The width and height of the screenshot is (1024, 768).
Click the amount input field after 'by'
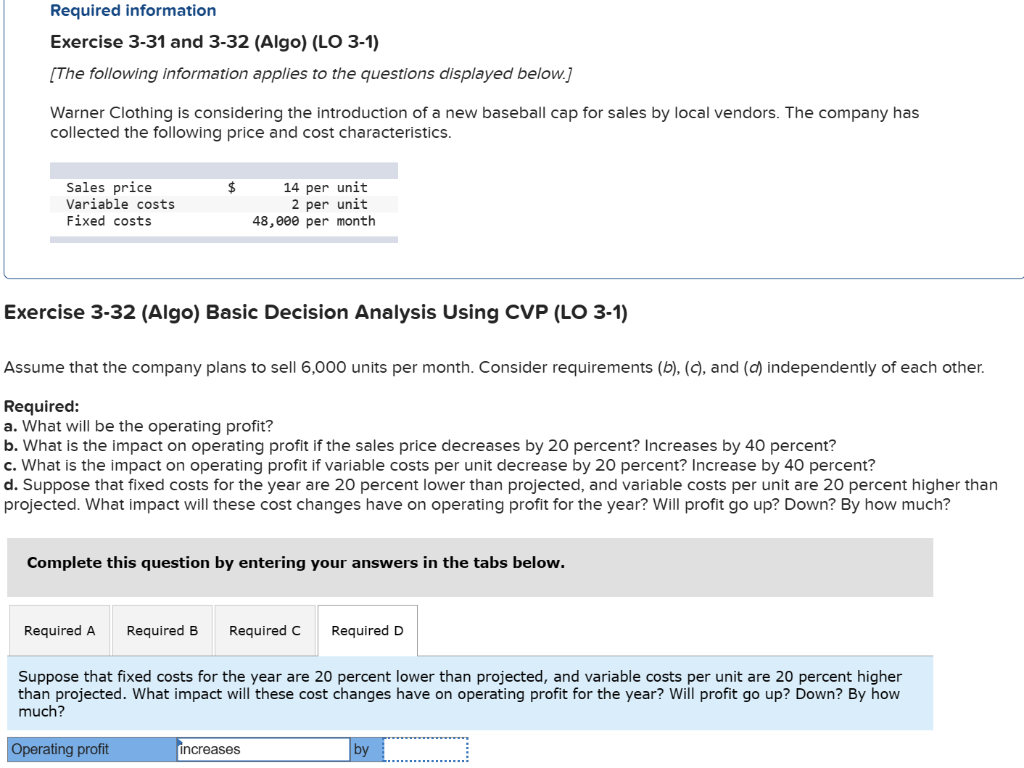click(x=427, y=748)
